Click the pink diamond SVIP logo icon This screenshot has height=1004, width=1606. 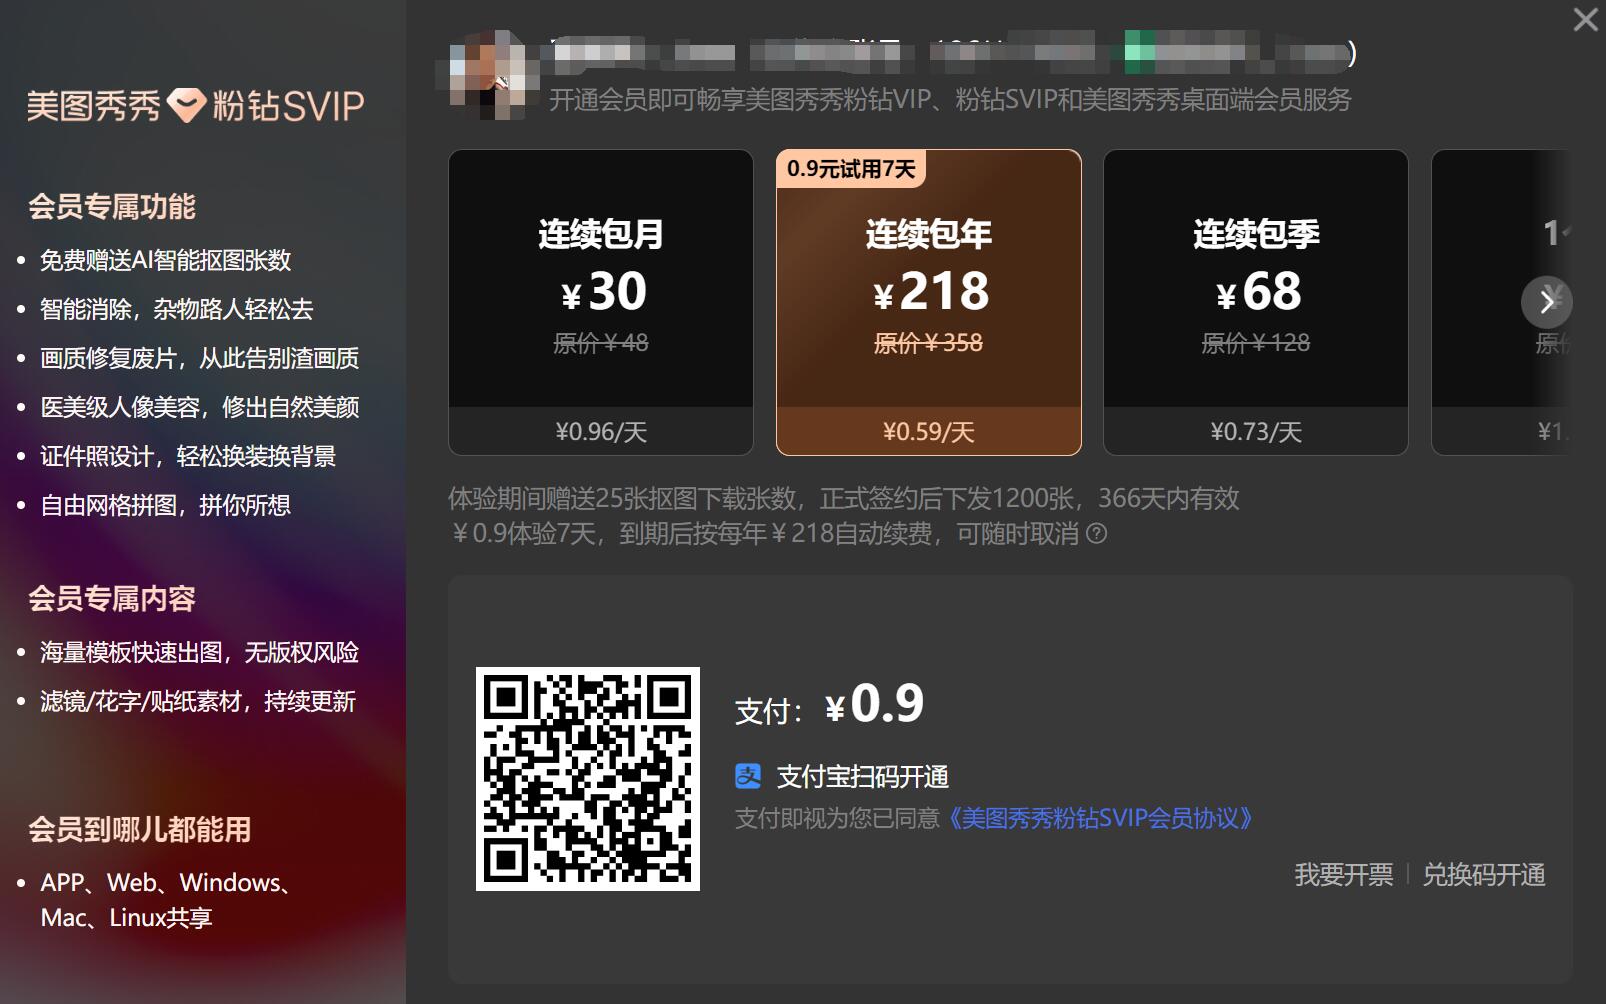(186, 105)
